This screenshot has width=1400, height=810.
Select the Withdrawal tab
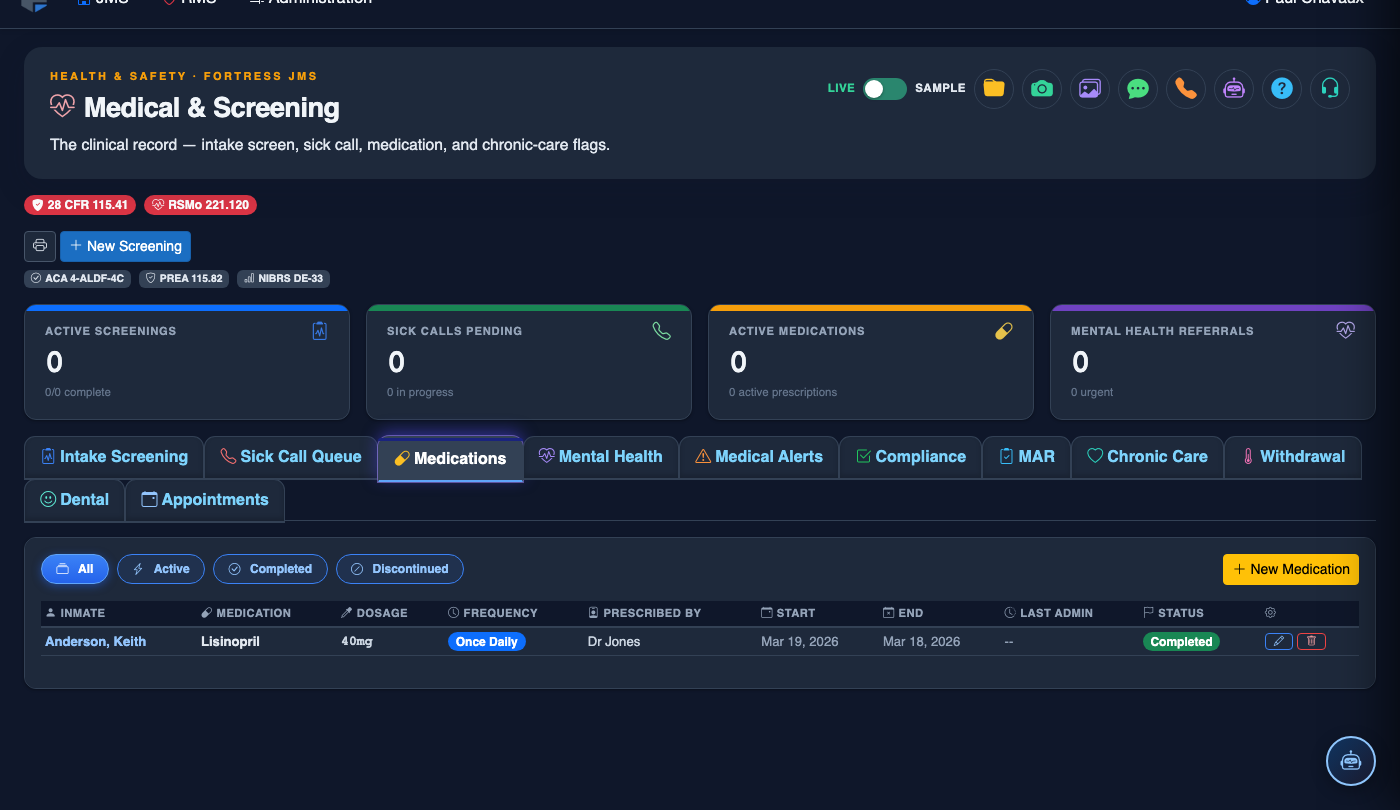coord(1293,457)
